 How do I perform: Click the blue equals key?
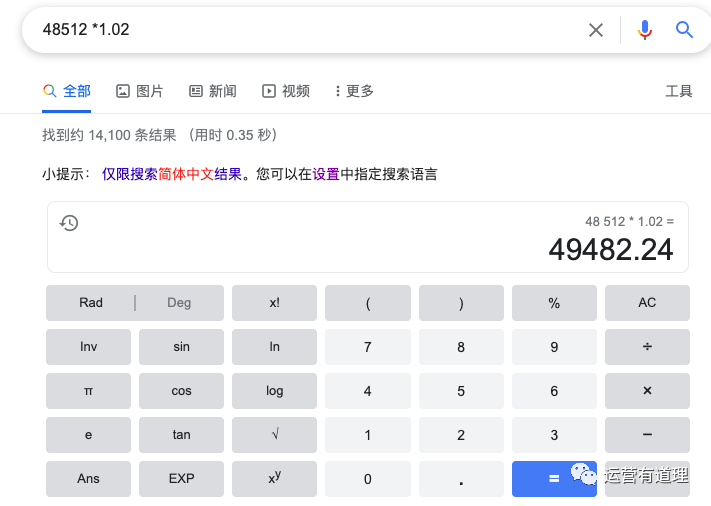[554, 479]
